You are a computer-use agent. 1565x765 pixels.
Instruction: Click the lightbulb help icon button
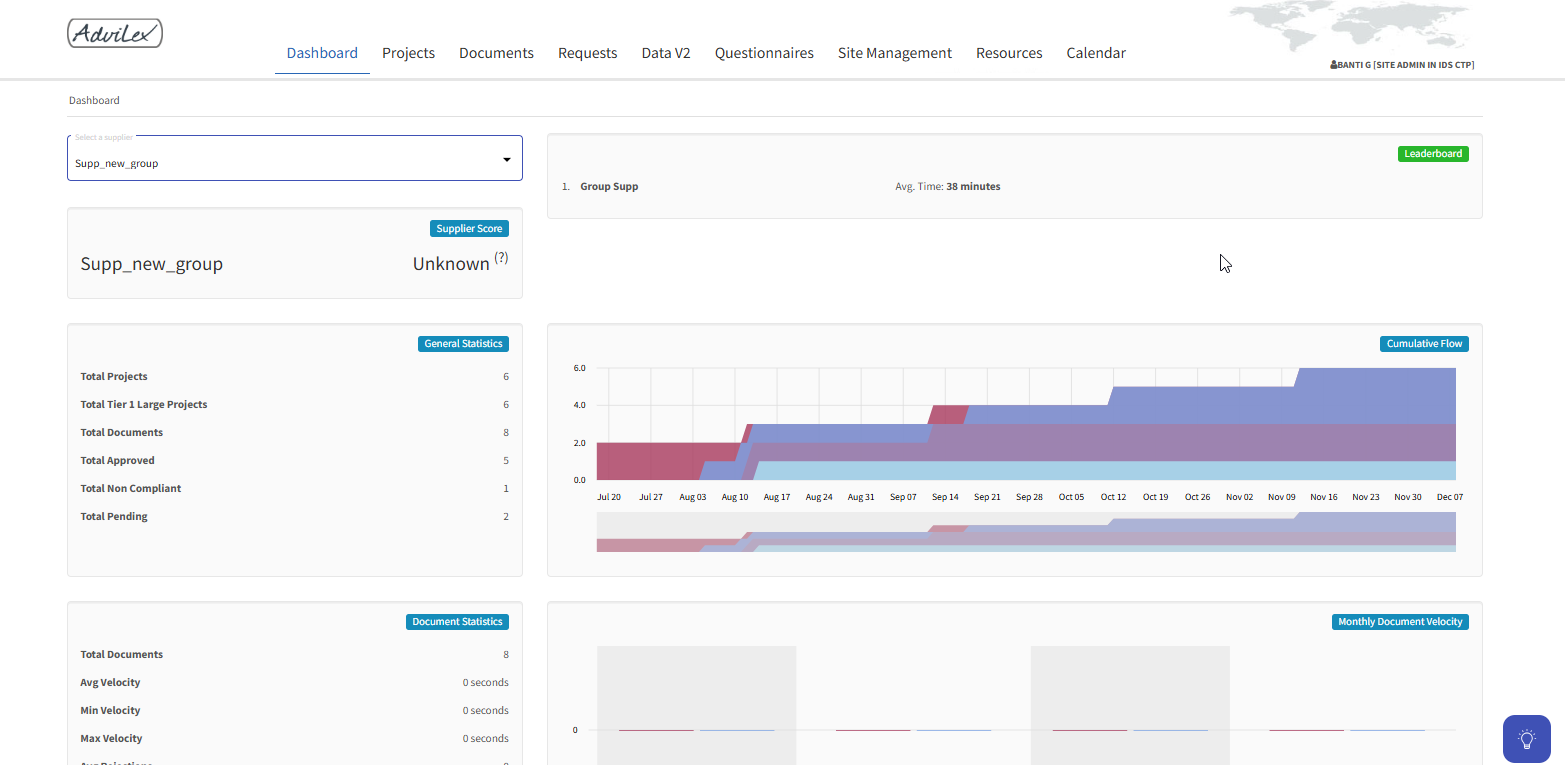[x=1526, y=739]
